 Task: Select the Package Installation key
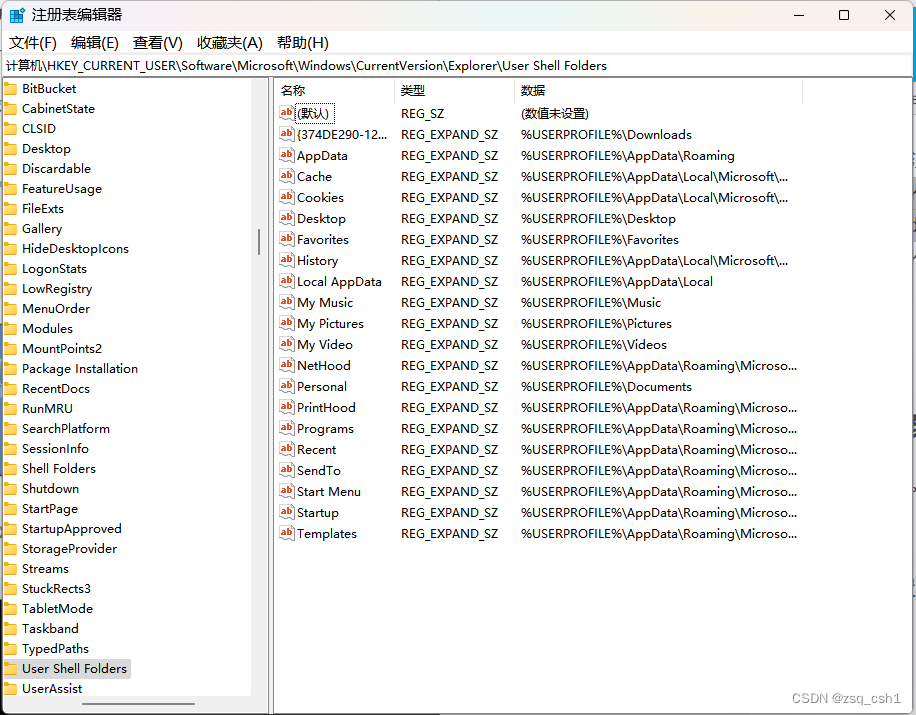(x=80, y=369)
